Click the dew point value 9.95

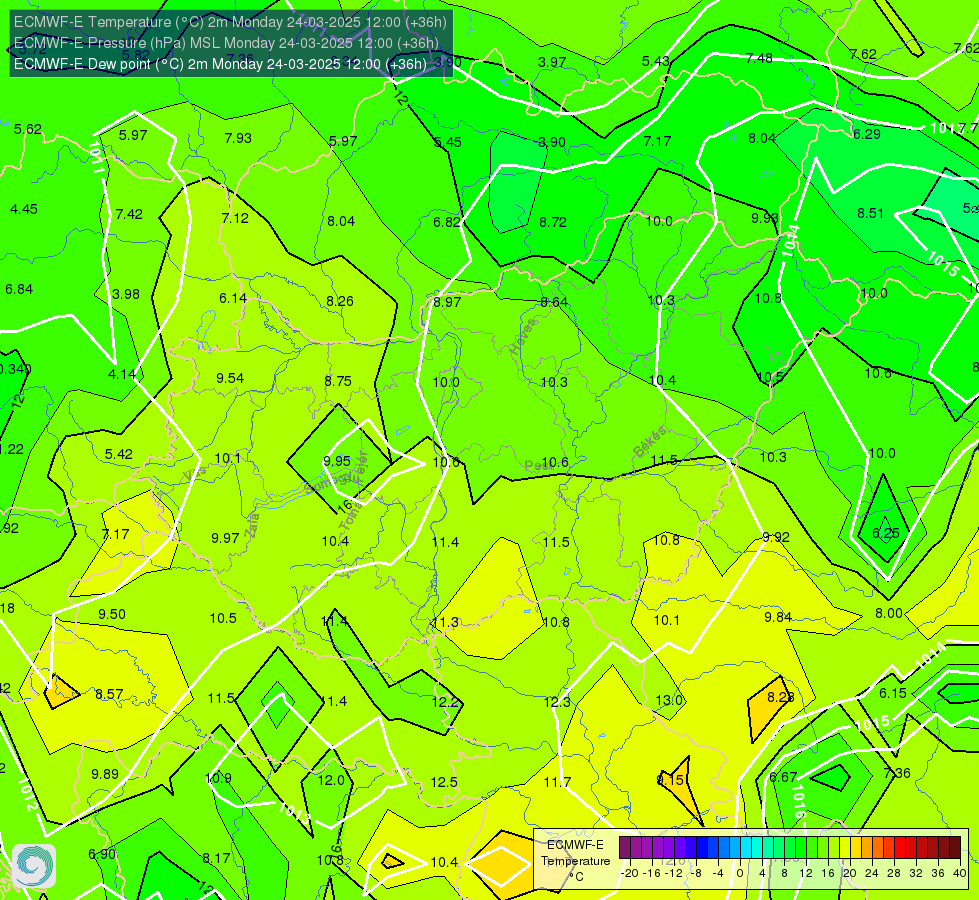[337, 461]
